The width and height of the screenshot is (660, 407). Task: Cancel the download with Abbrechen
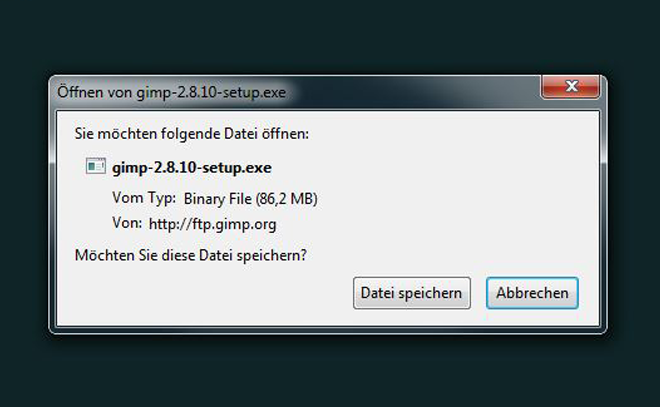click(x=532, y=293)
